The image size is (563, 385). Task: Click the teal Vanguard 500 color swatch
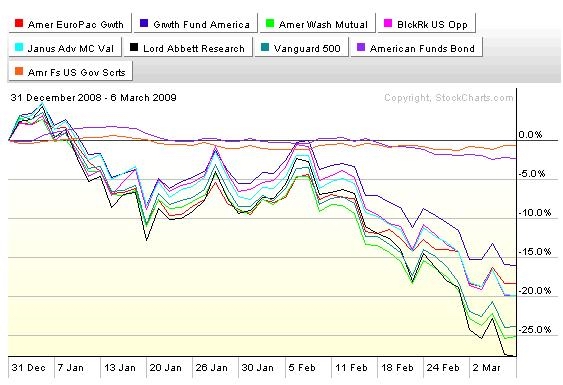(265, 47)
